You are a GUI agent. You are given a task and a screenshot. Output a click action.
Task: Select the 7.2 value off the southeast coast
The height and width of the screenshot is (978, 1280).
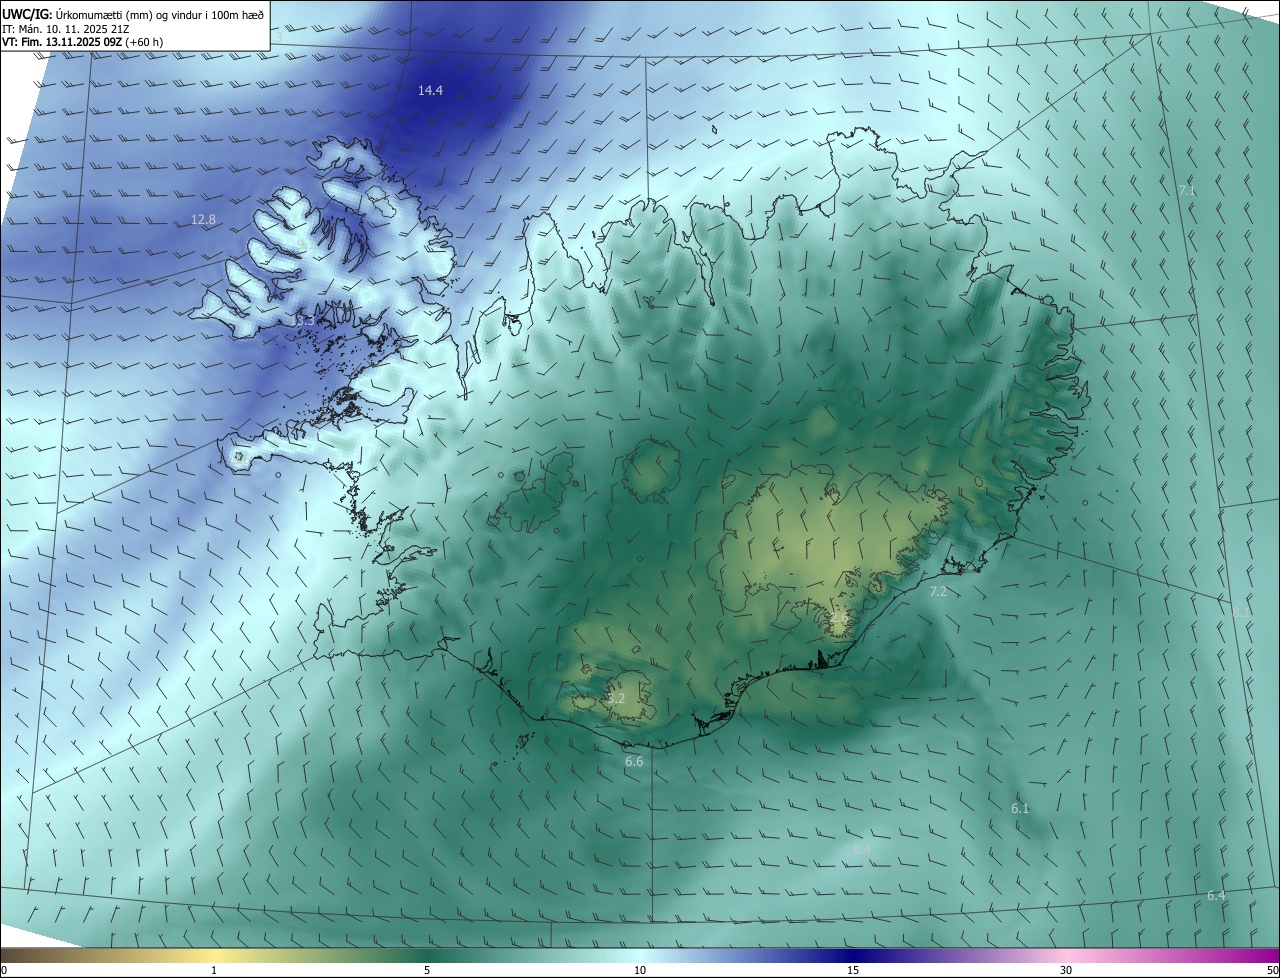[x=938, y=592]
